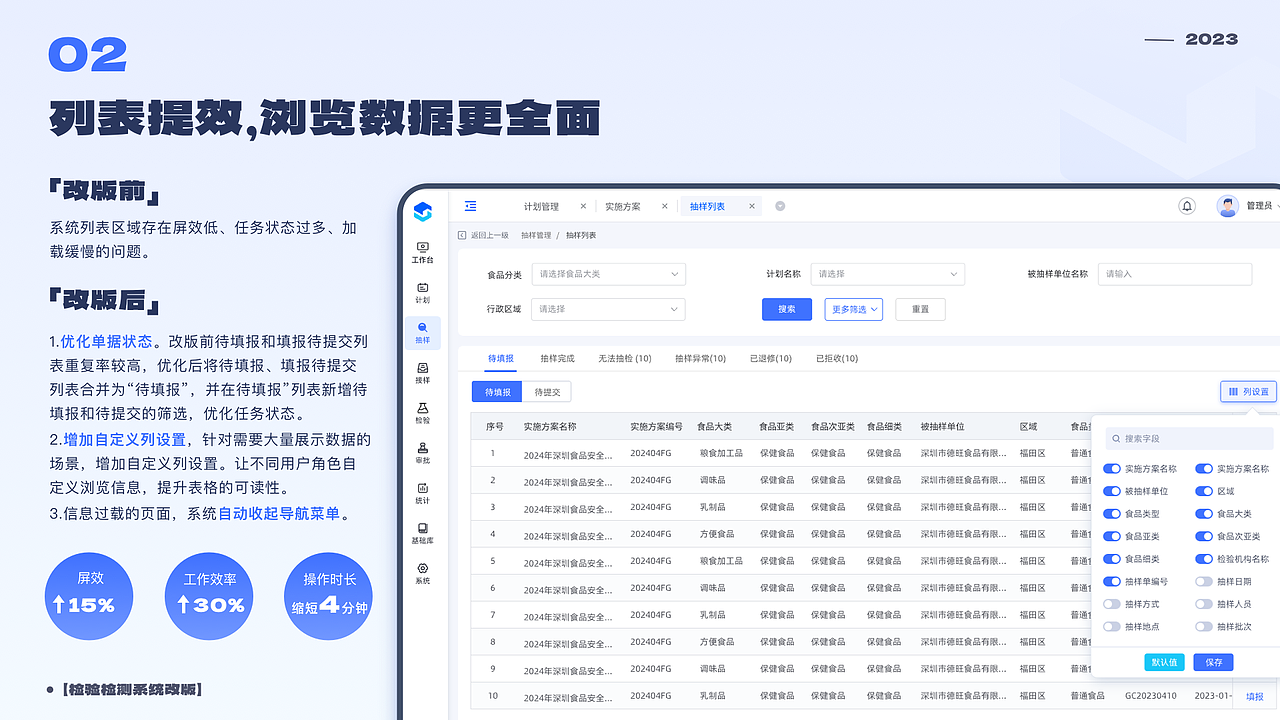This screenshot has width=1280, height=720.
Task: Open the 工作台 workbench panel
Action: click(x=422, y=250)
